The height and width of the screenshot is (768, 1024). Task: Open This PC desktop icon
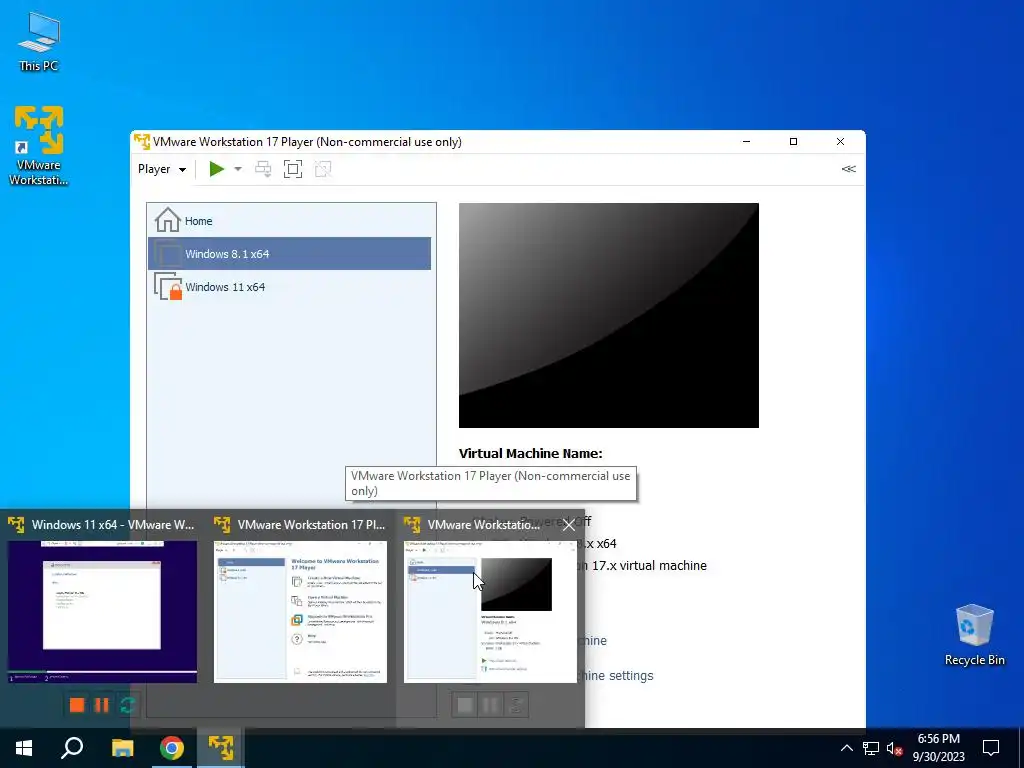[39, 42]
